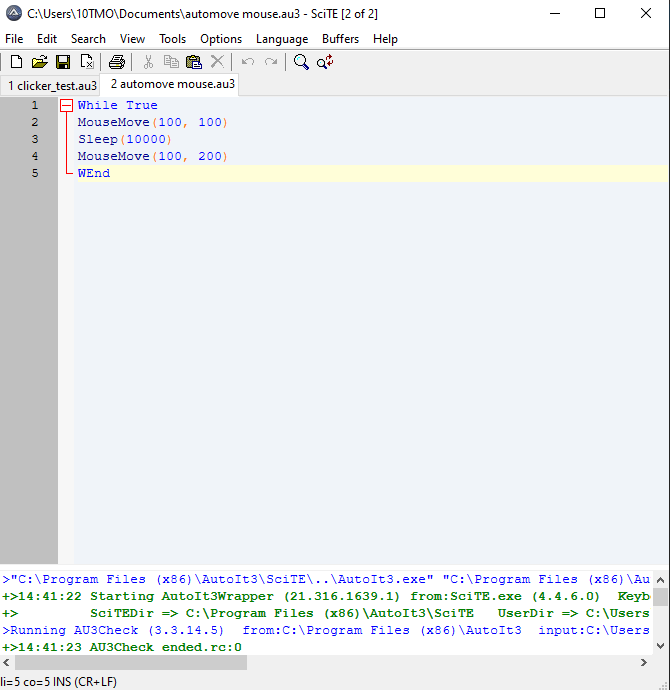Click the horizontal scrollbar right arrow
The image size is (670, 690).
pos(644,662)
